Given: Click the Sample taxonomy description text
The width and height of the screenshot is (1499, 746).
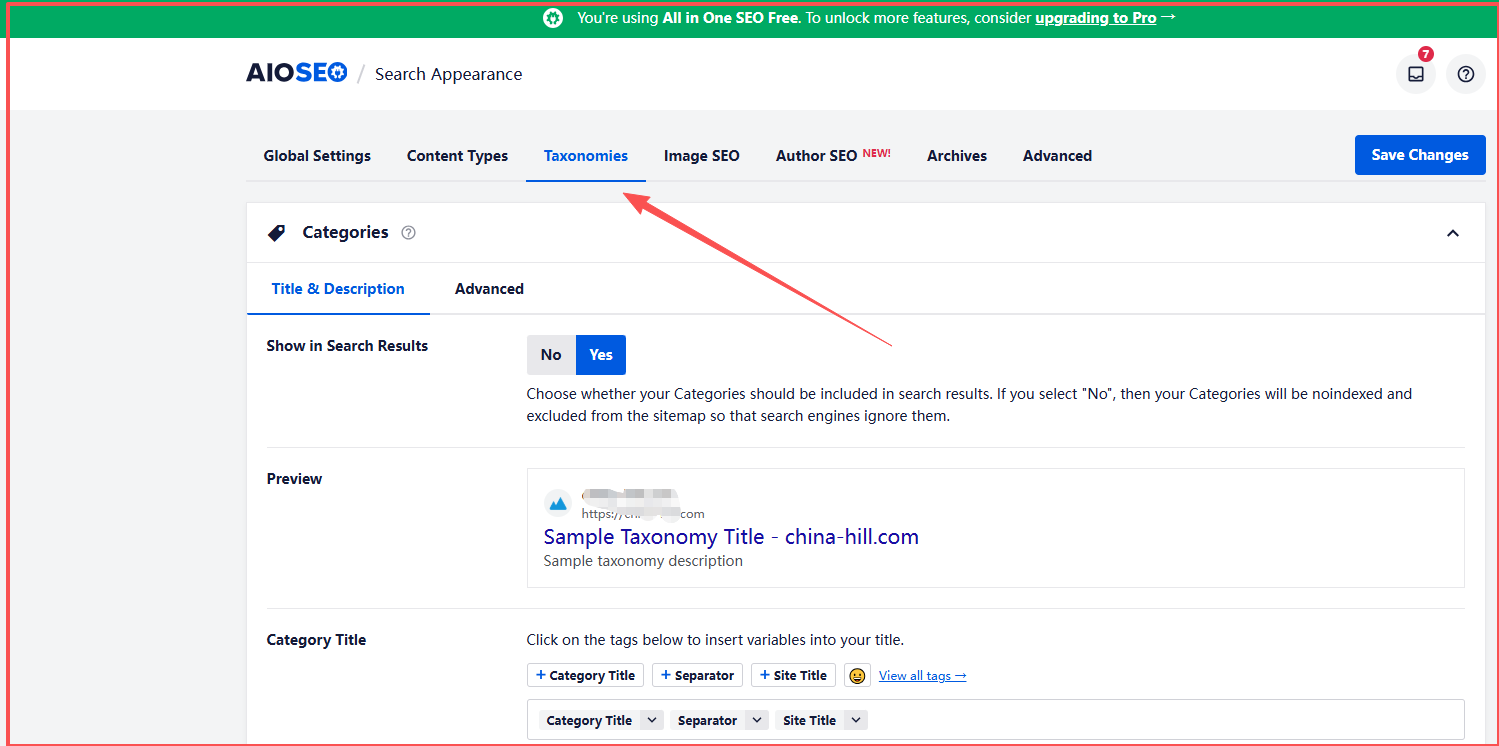Looking at the screenshot, I should click(x=643, y=561).
